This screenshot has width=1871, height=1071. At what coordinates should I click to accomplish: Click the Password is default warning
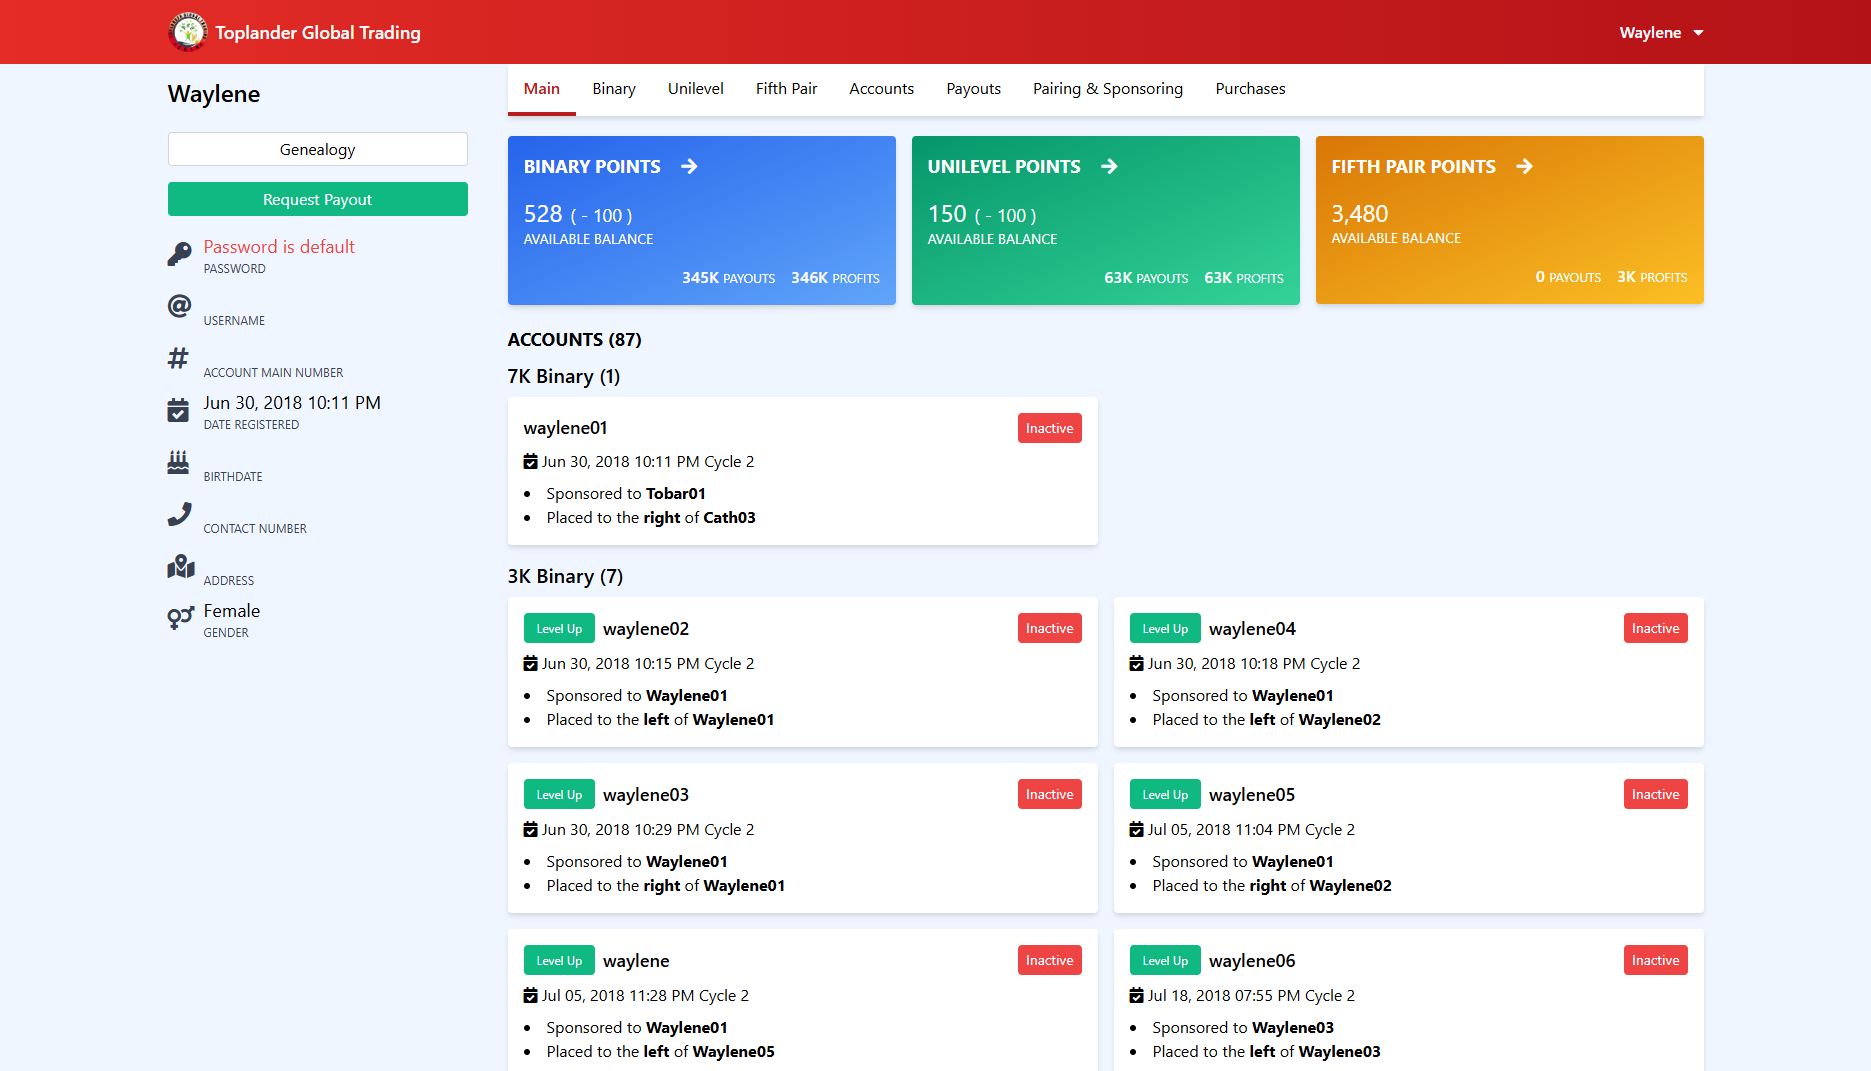[x=279, y=246]
